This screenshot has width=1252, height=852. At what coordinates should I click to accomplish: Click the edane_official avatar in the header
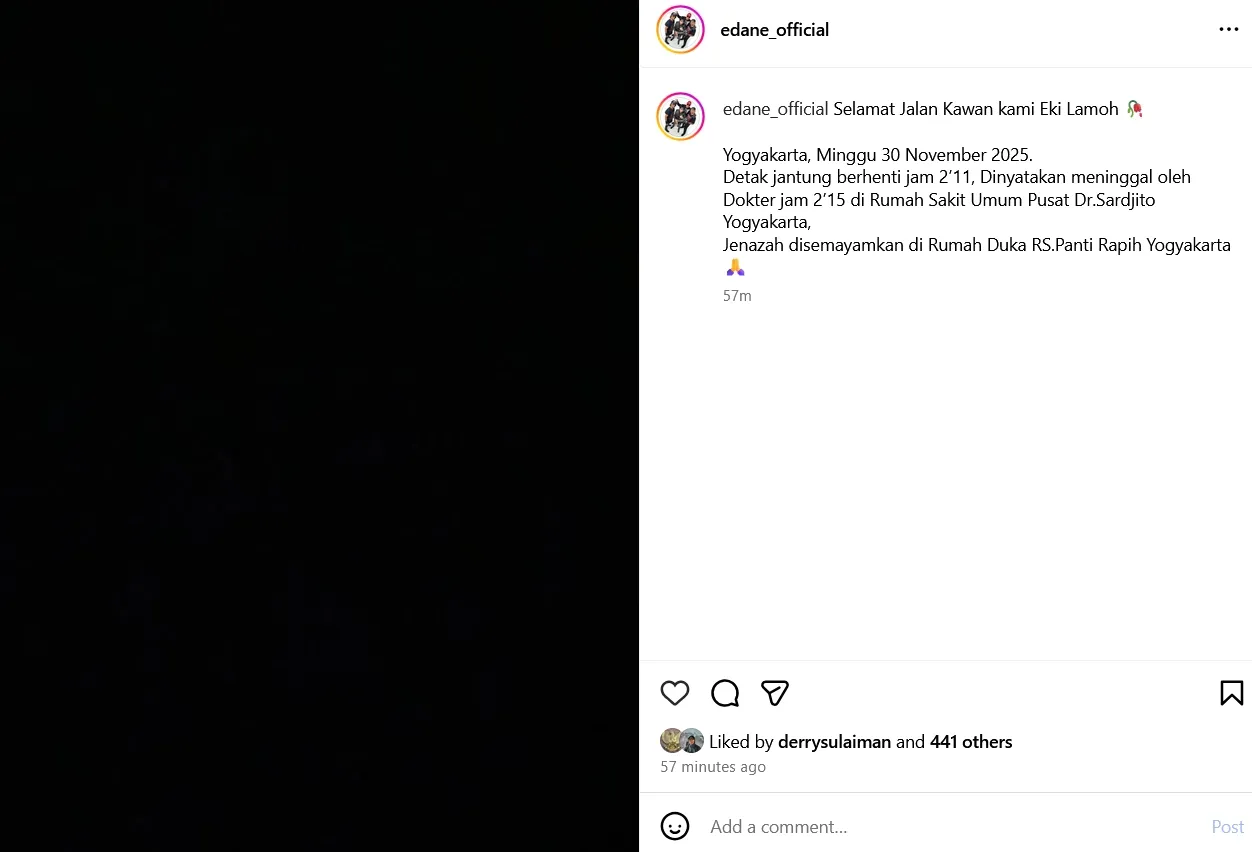[680, 30]
